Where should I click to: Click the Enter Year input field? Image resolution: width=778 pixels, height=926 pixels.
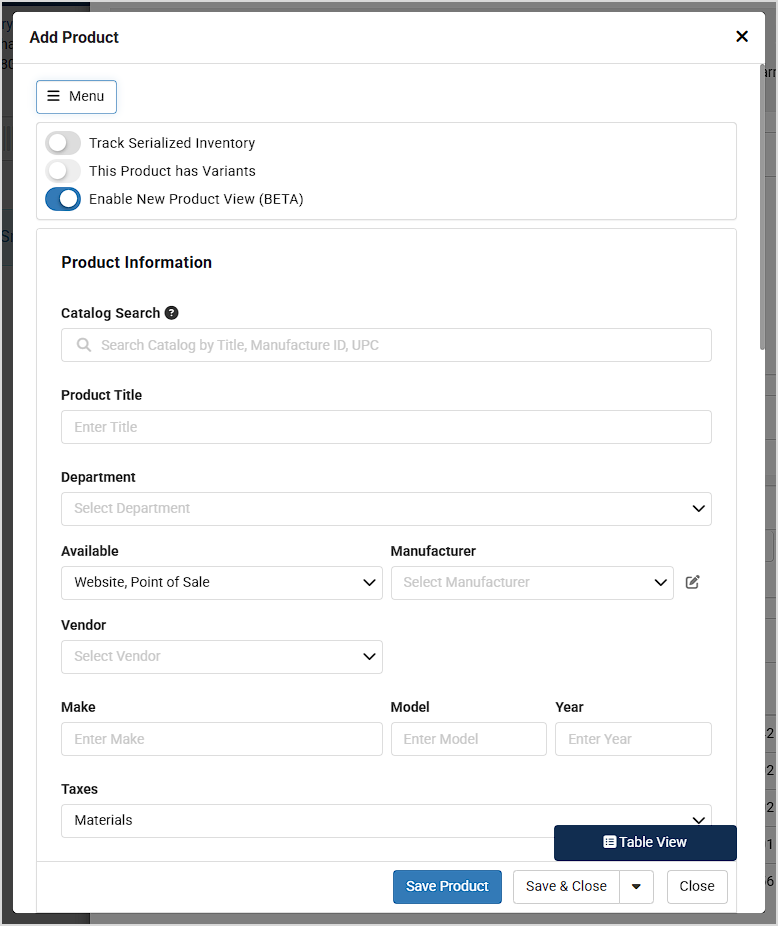pyautogui.click(x=633, y=739)
